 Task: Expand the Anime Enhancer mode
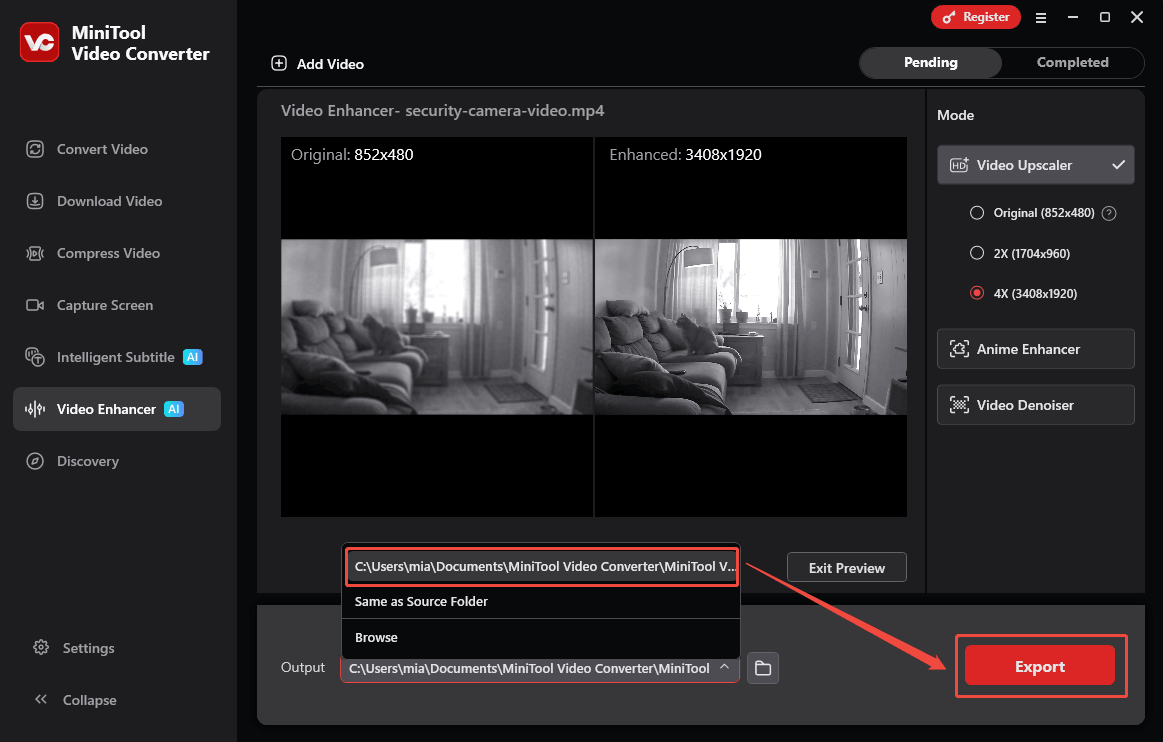[1035, 349]
